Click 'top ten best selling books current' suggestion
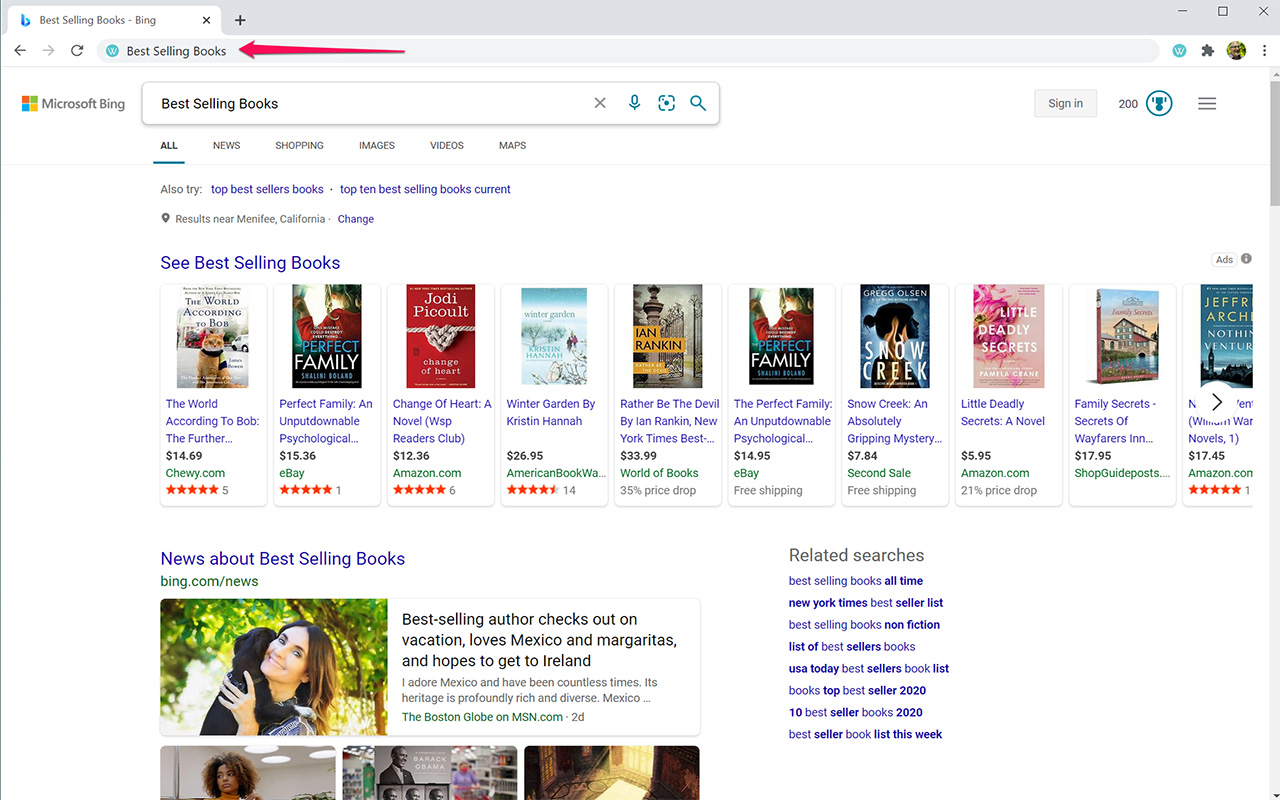 (x=425, y=189)
